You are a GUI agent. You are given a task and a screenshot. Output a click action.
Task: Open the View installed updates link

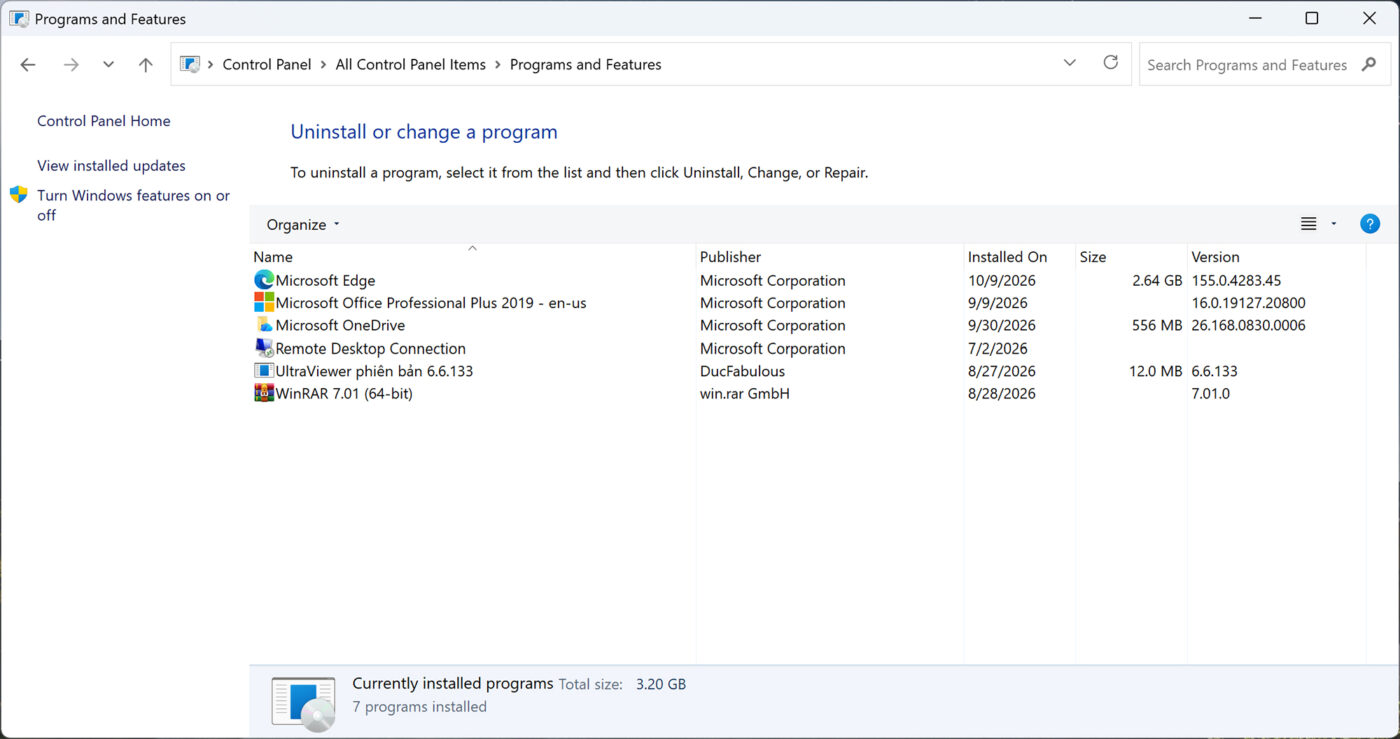click(x=111, y=166)
